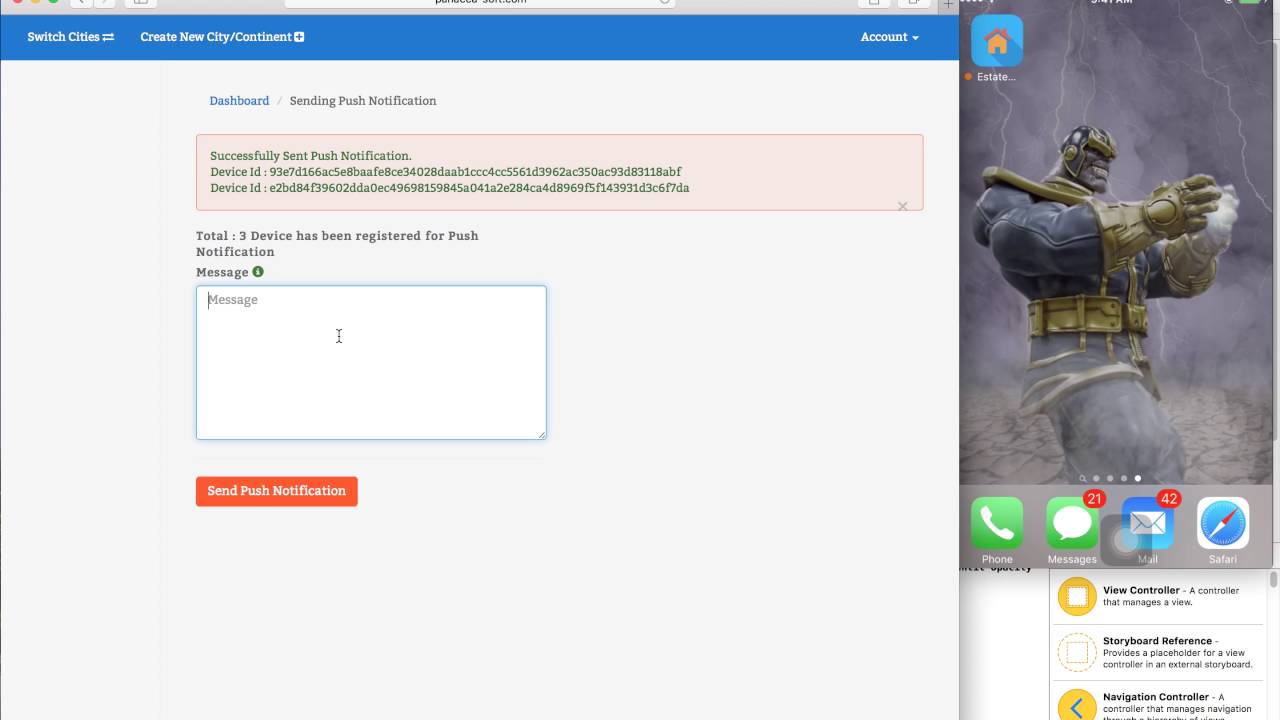Open the Phone app in simulator dock
1280x720 pixels.
[x=997, y=523]
